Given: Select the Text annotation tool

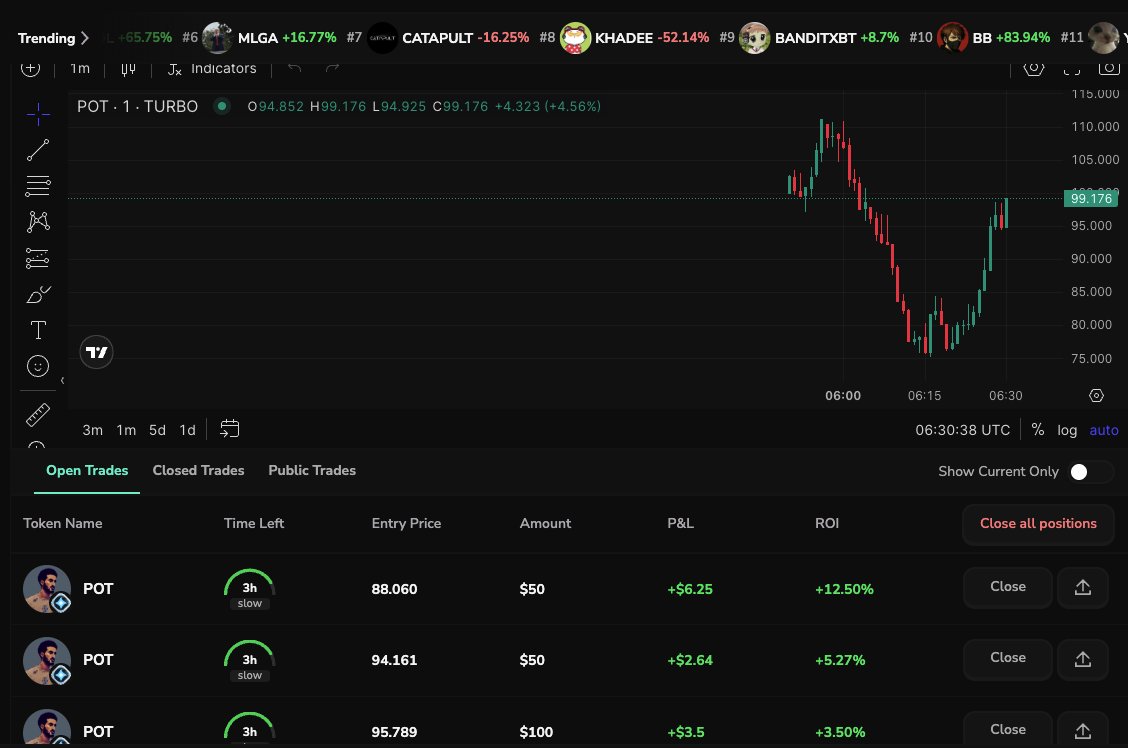Looking at the screenshot, I should coord(38,330).
